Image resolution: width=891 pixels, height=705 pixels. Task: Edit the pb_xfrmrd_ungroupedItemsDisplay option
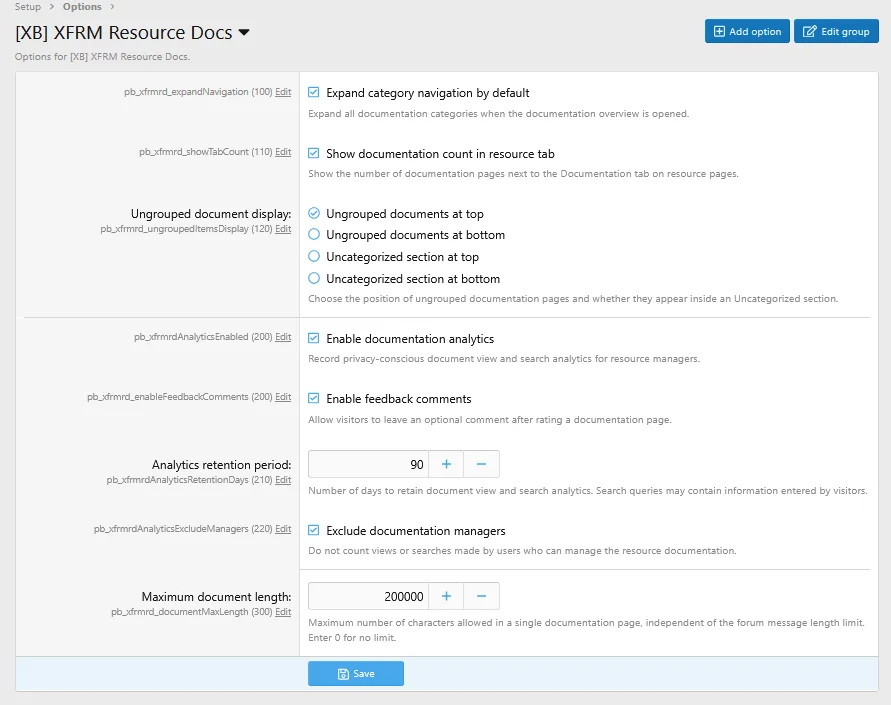click(283, 229)
